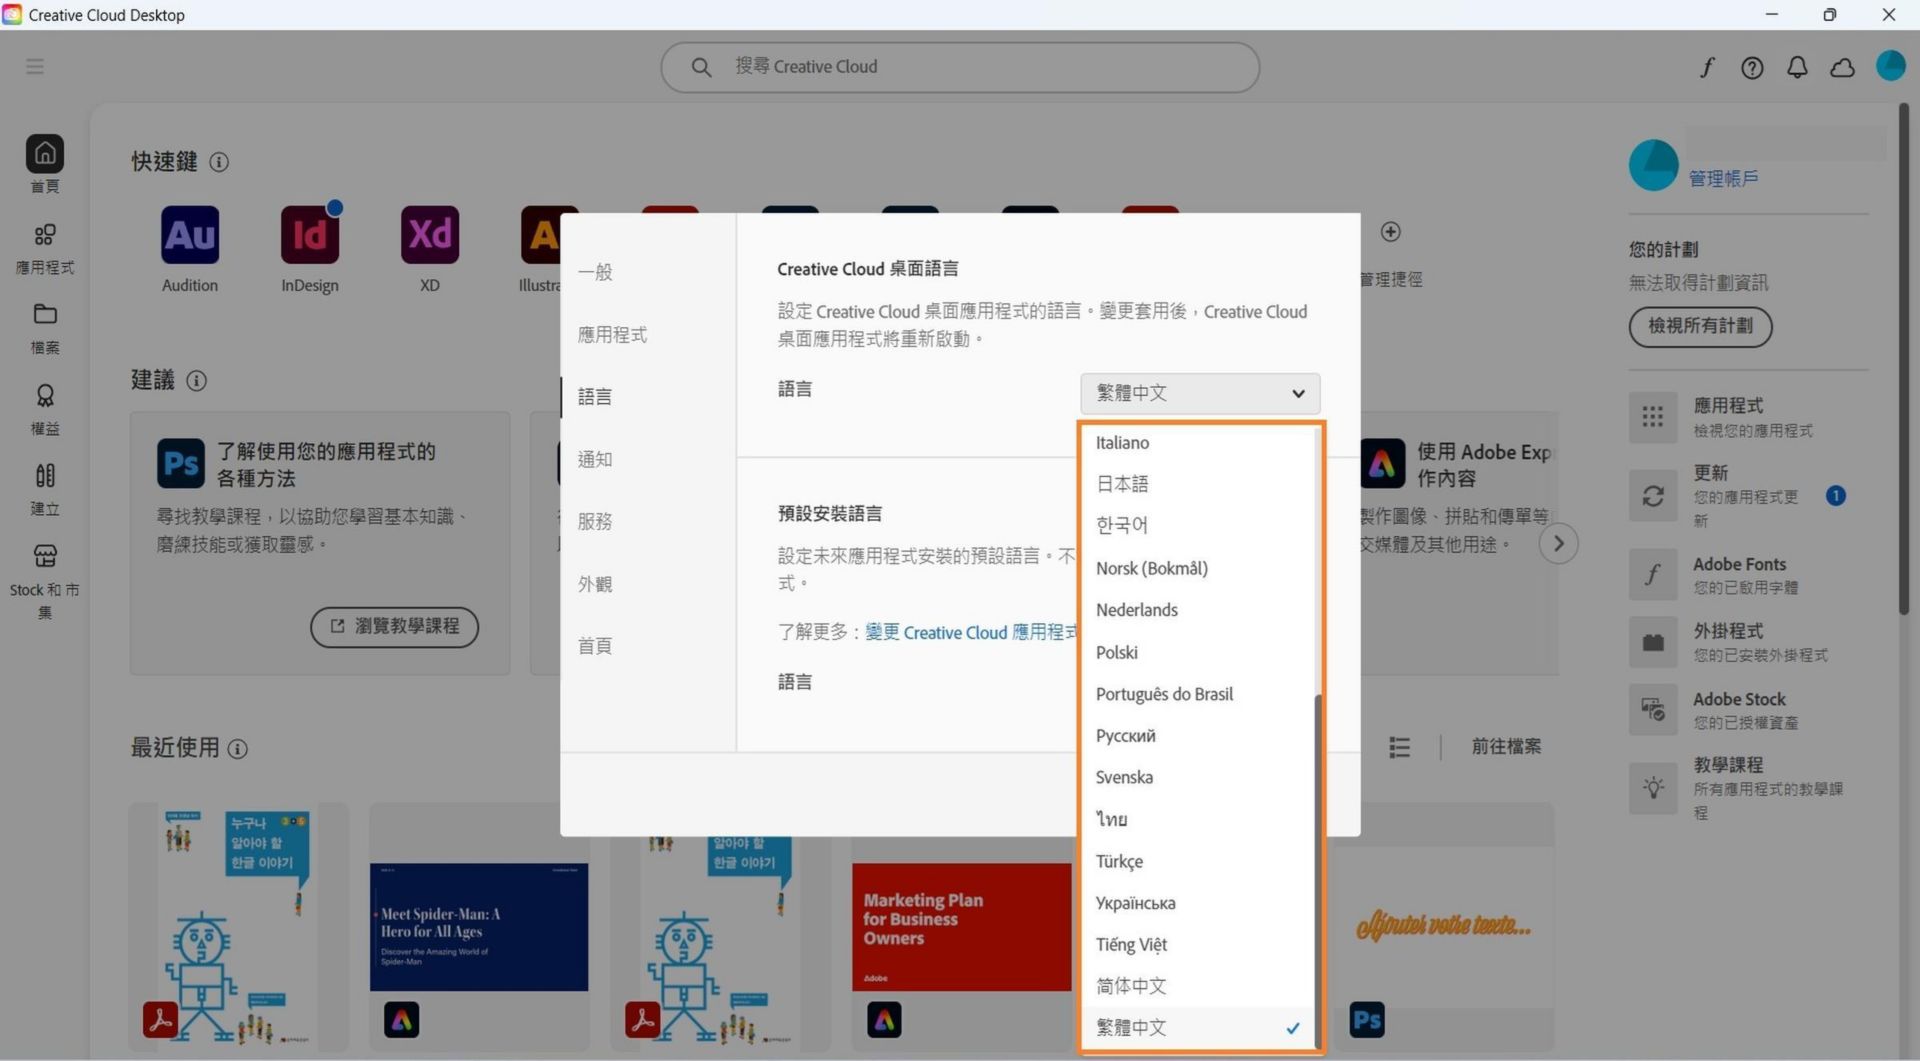
Task: Switch recent files to list view icon
Action: click(1399, 747)
